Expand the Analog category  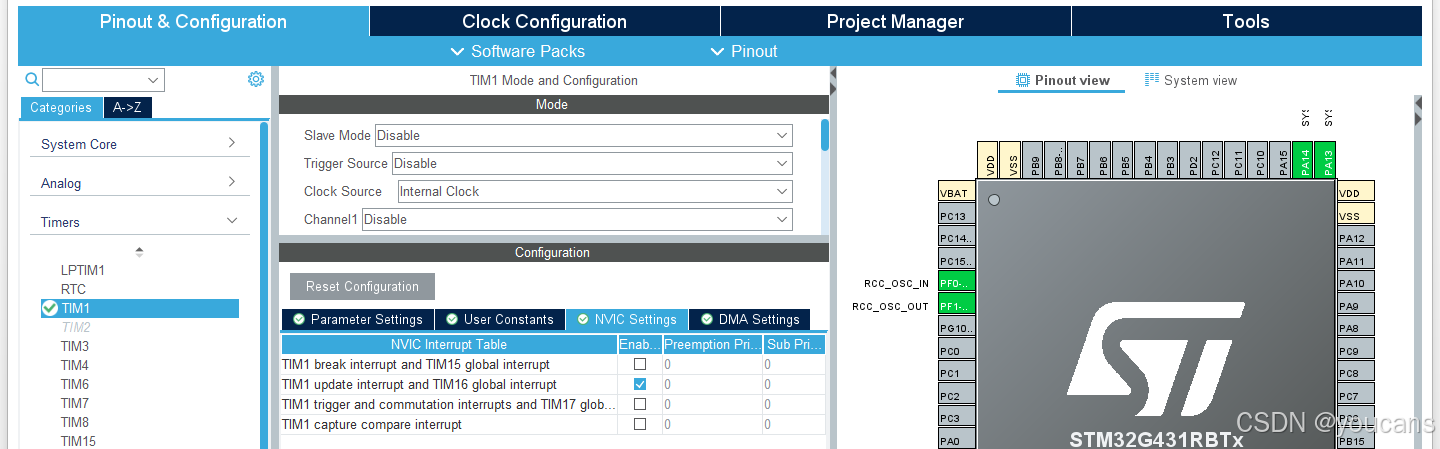point(139,183)
